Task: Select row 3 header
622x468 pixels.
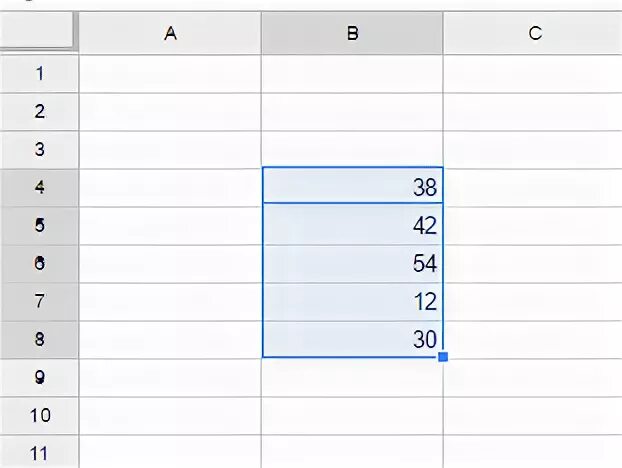Action: [x=39, y=150]
